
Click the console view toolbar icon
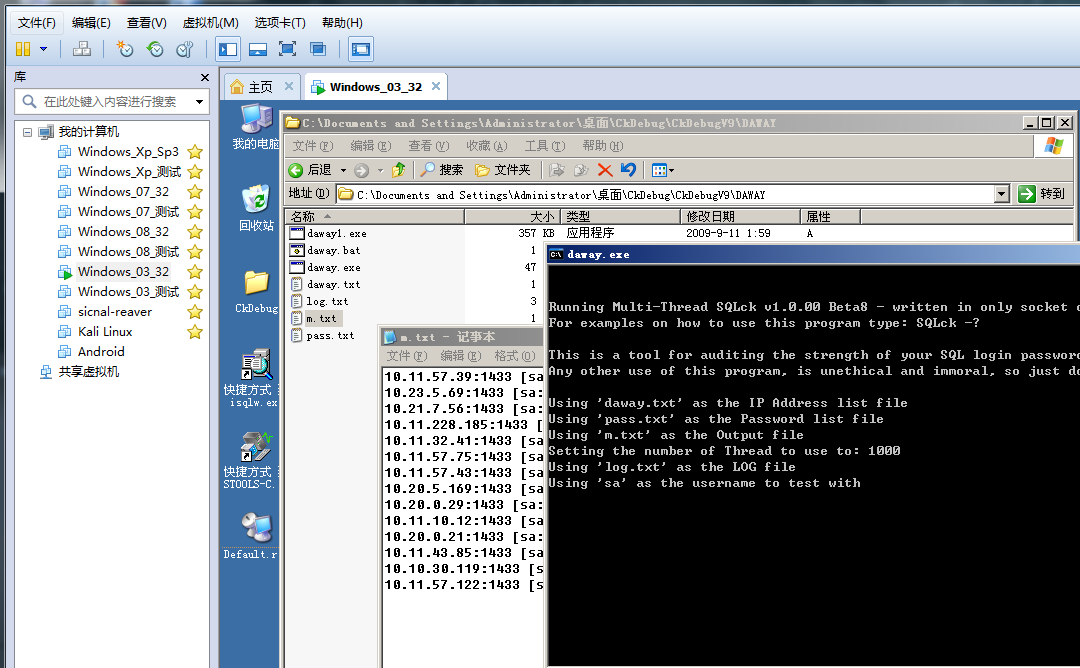tap(361, 49)
